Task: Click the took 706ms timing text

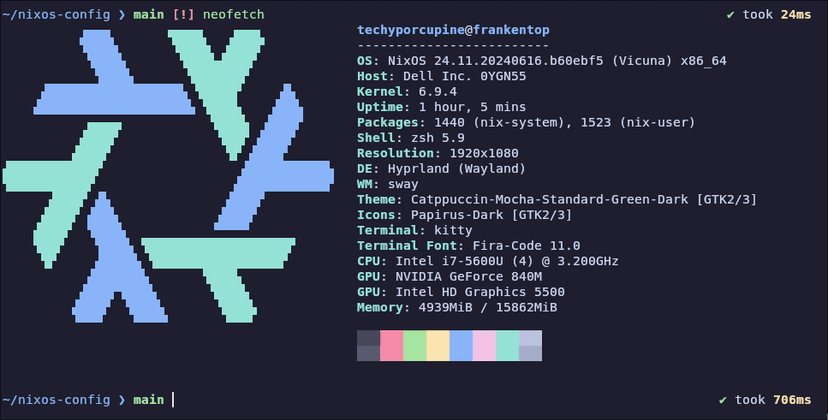Action: tap(773, 400)
